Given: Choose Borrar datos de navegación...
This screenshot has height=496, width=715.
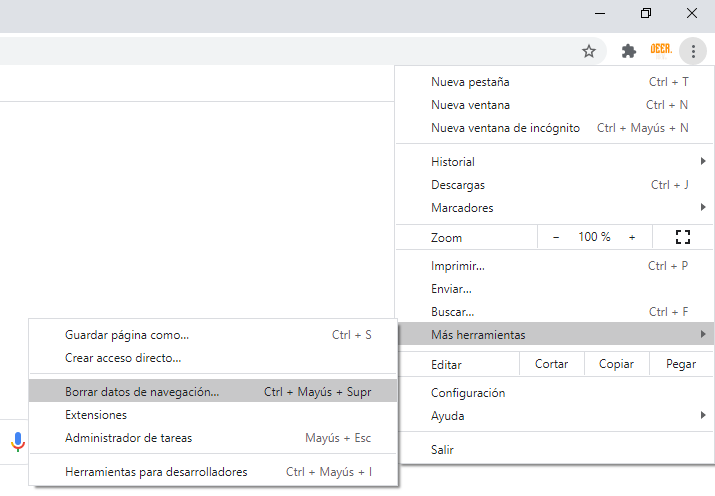Looking at the screenshot, I should (213, 392).
